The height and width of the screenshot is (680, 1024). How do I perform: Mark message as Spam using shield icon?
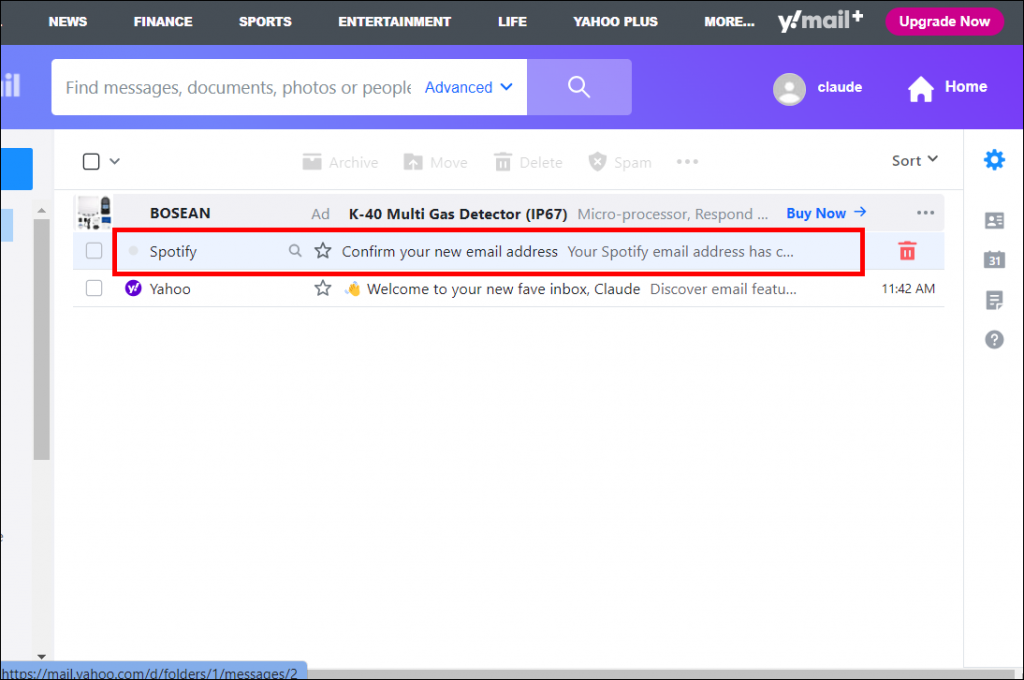click(619, 161)
